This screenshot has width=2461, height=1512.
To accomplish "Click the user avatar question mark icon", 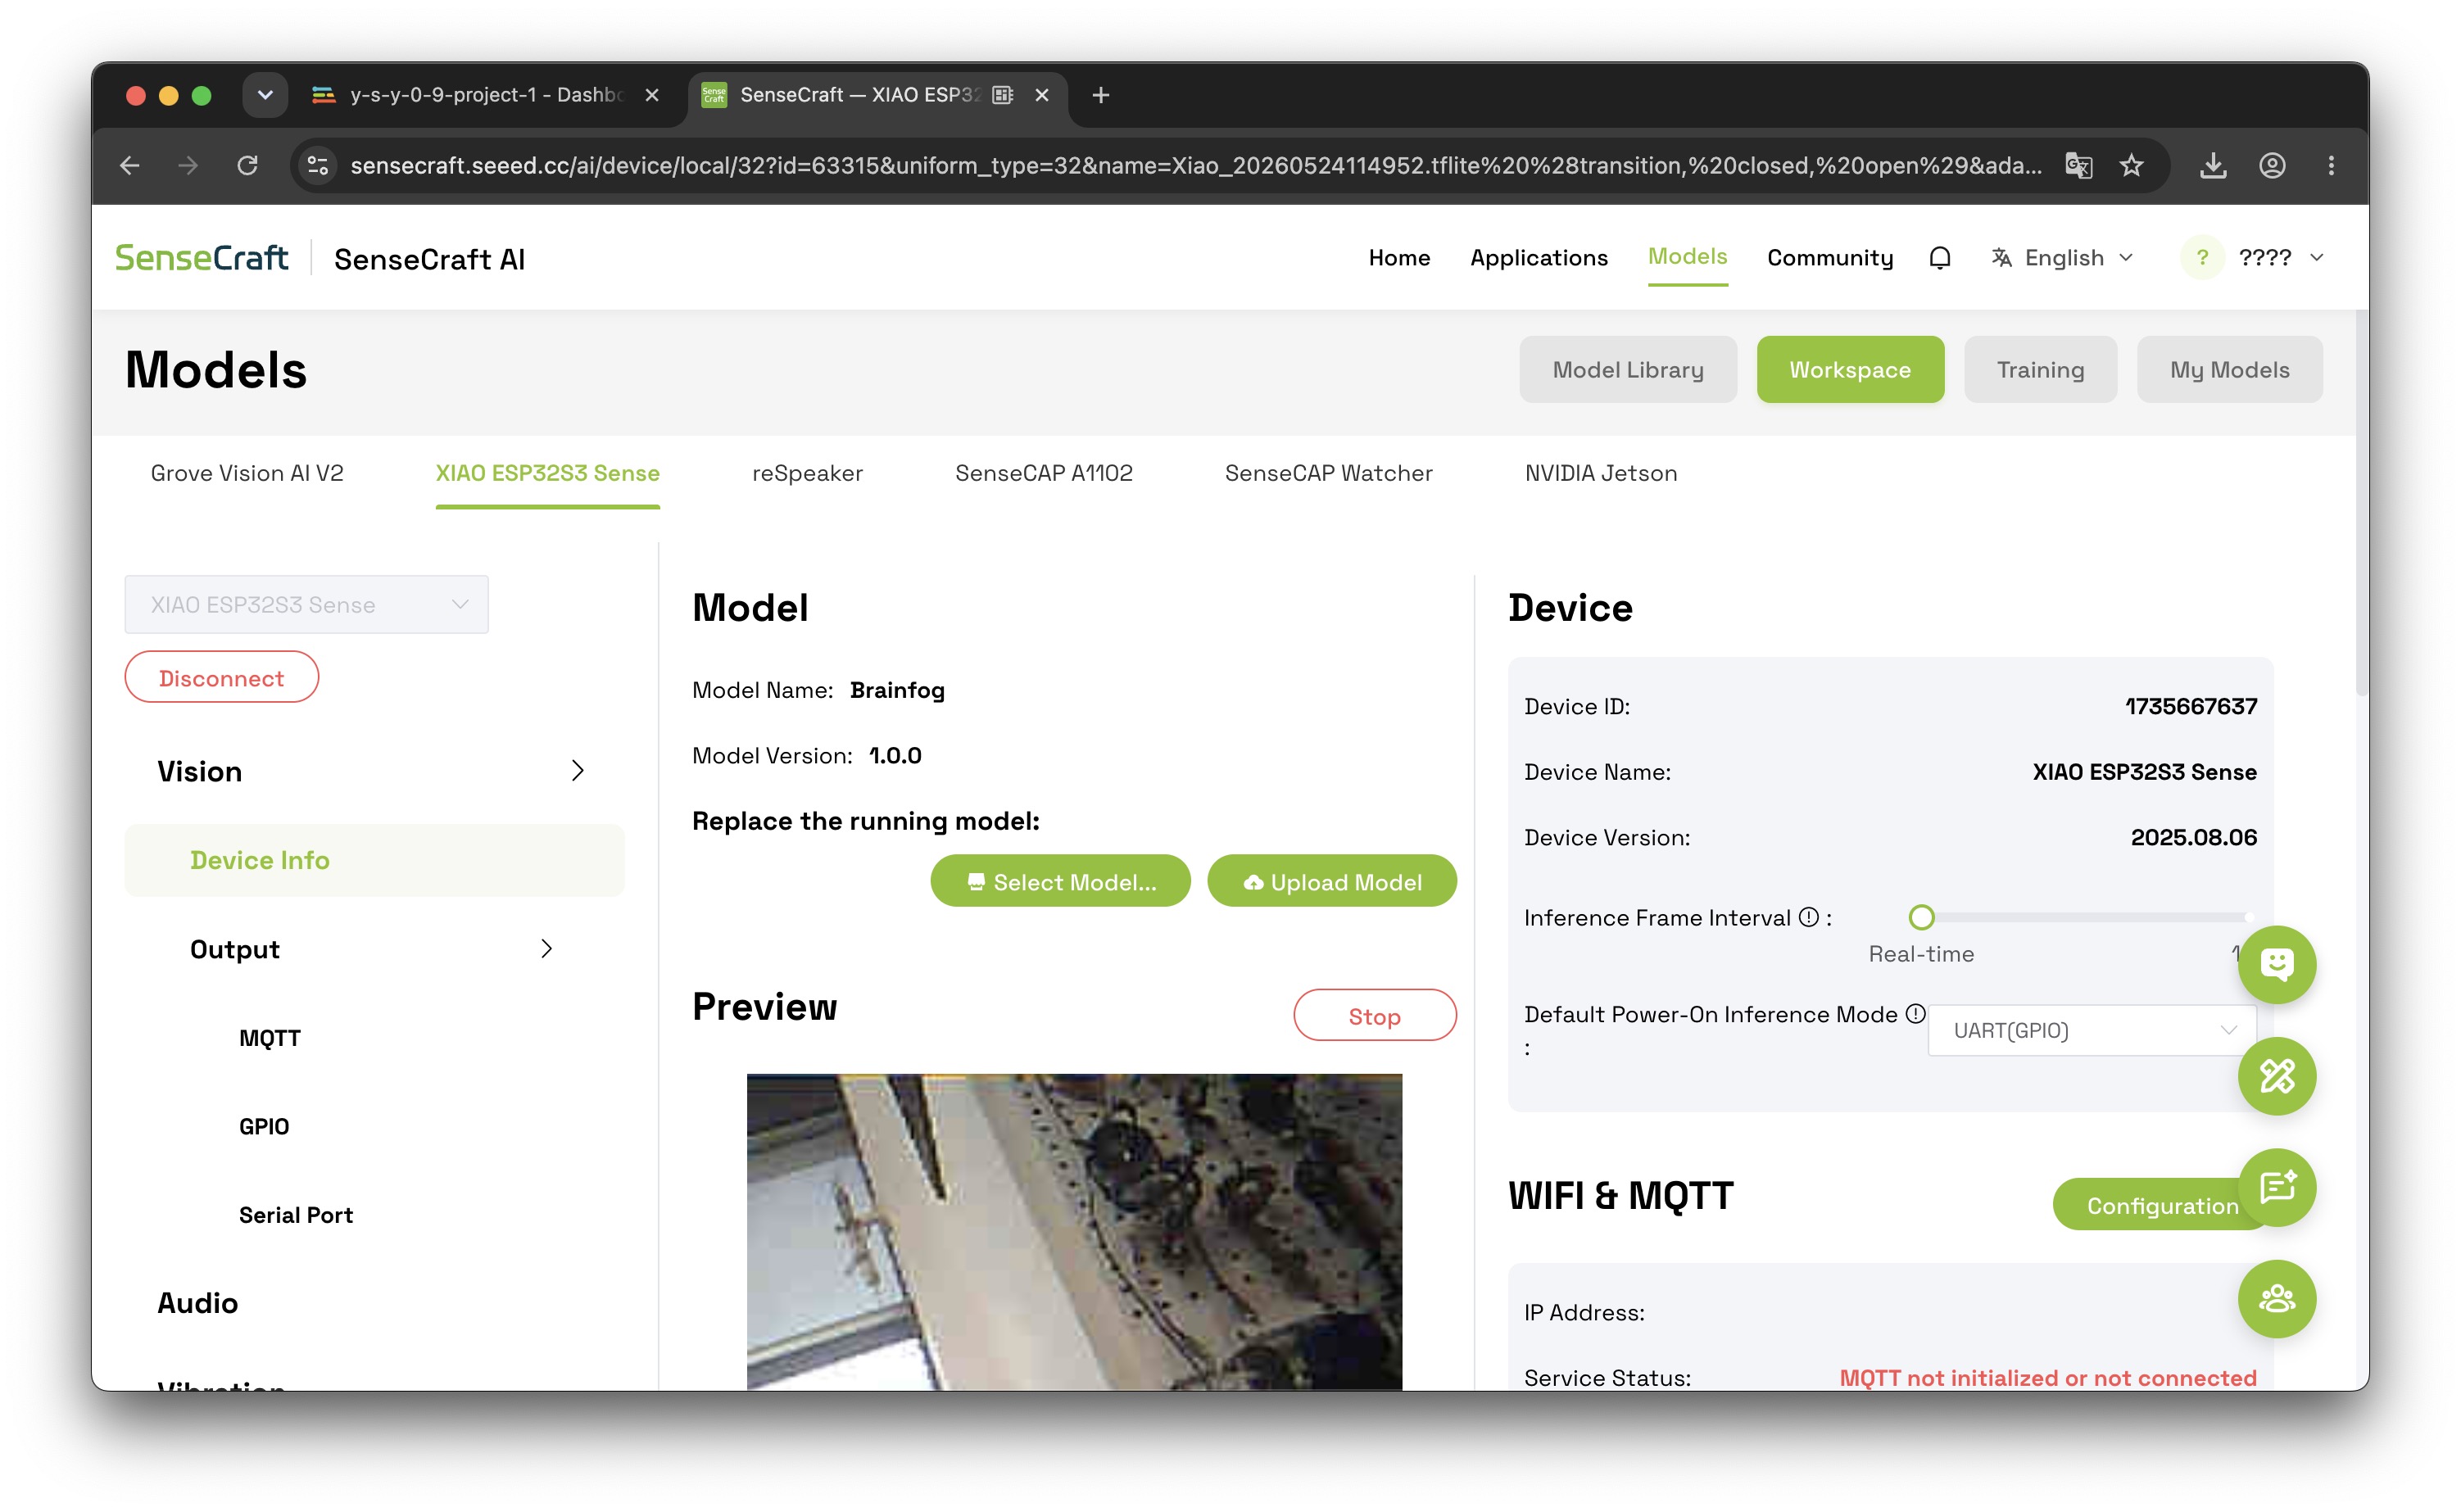I will click(2202, 258).
